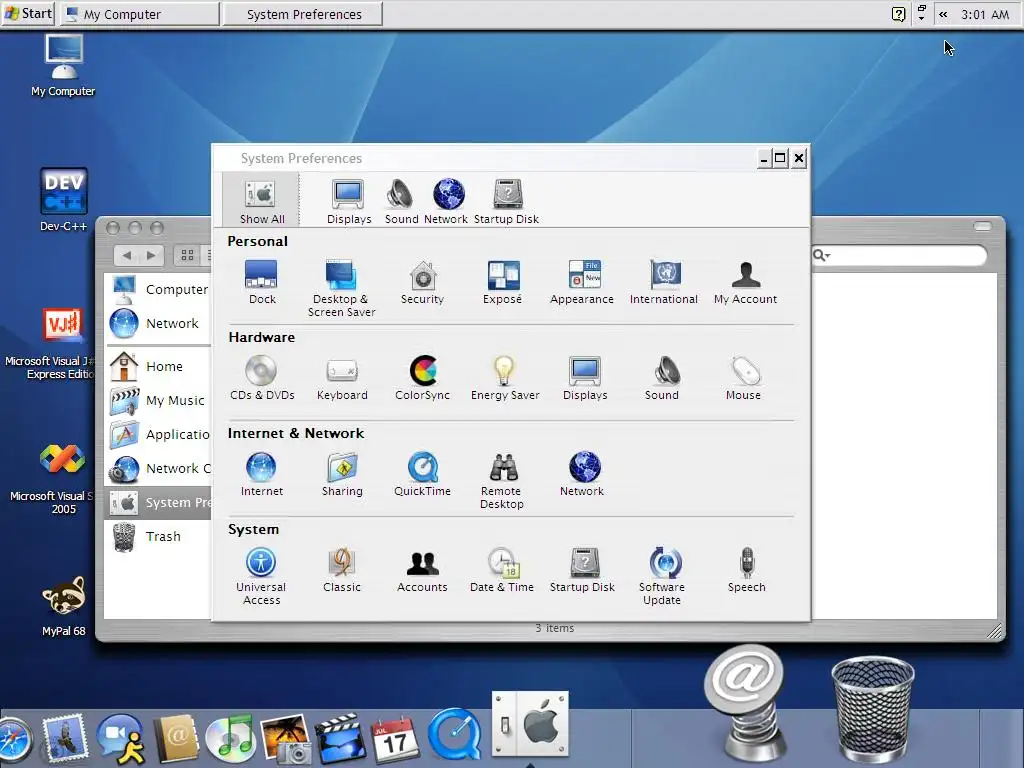
Task: Focus the Finder window search field
Action: coord(899,255)
